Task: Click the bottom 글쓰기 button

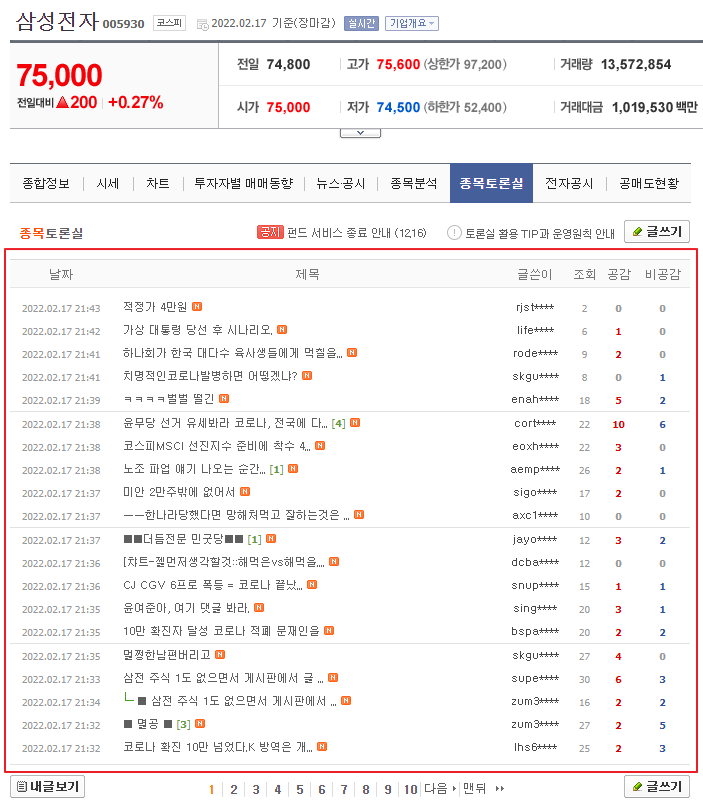Action: pyautogui.click(x=657, y=786)
